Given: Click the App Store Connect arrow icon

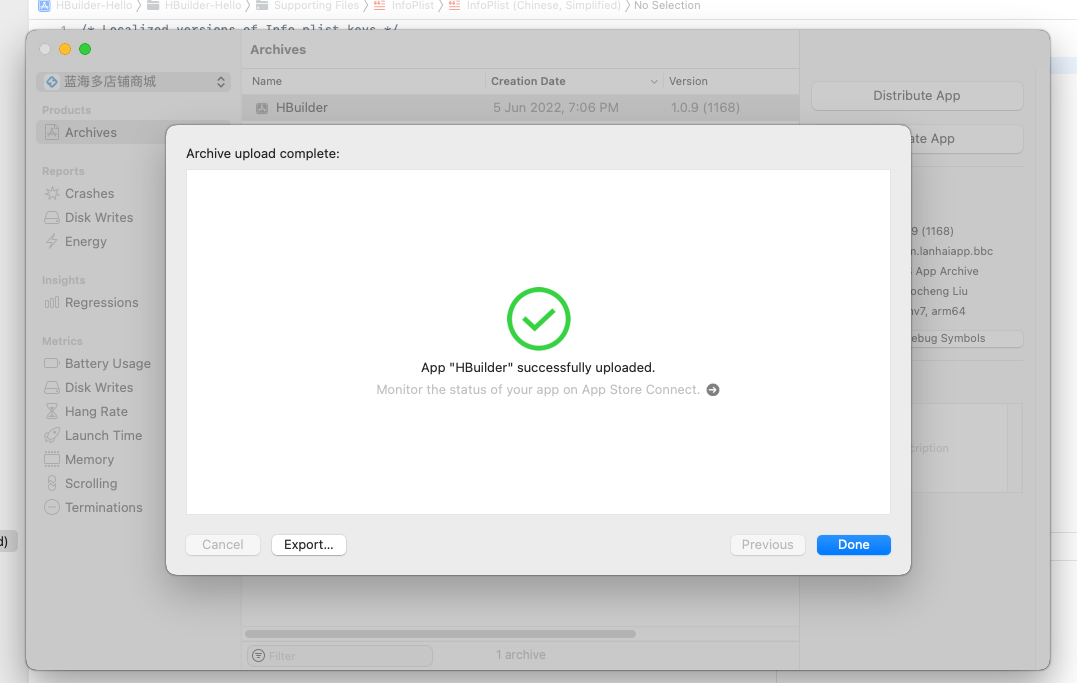Looking at the screenshot, I should (x=713, y=390).
